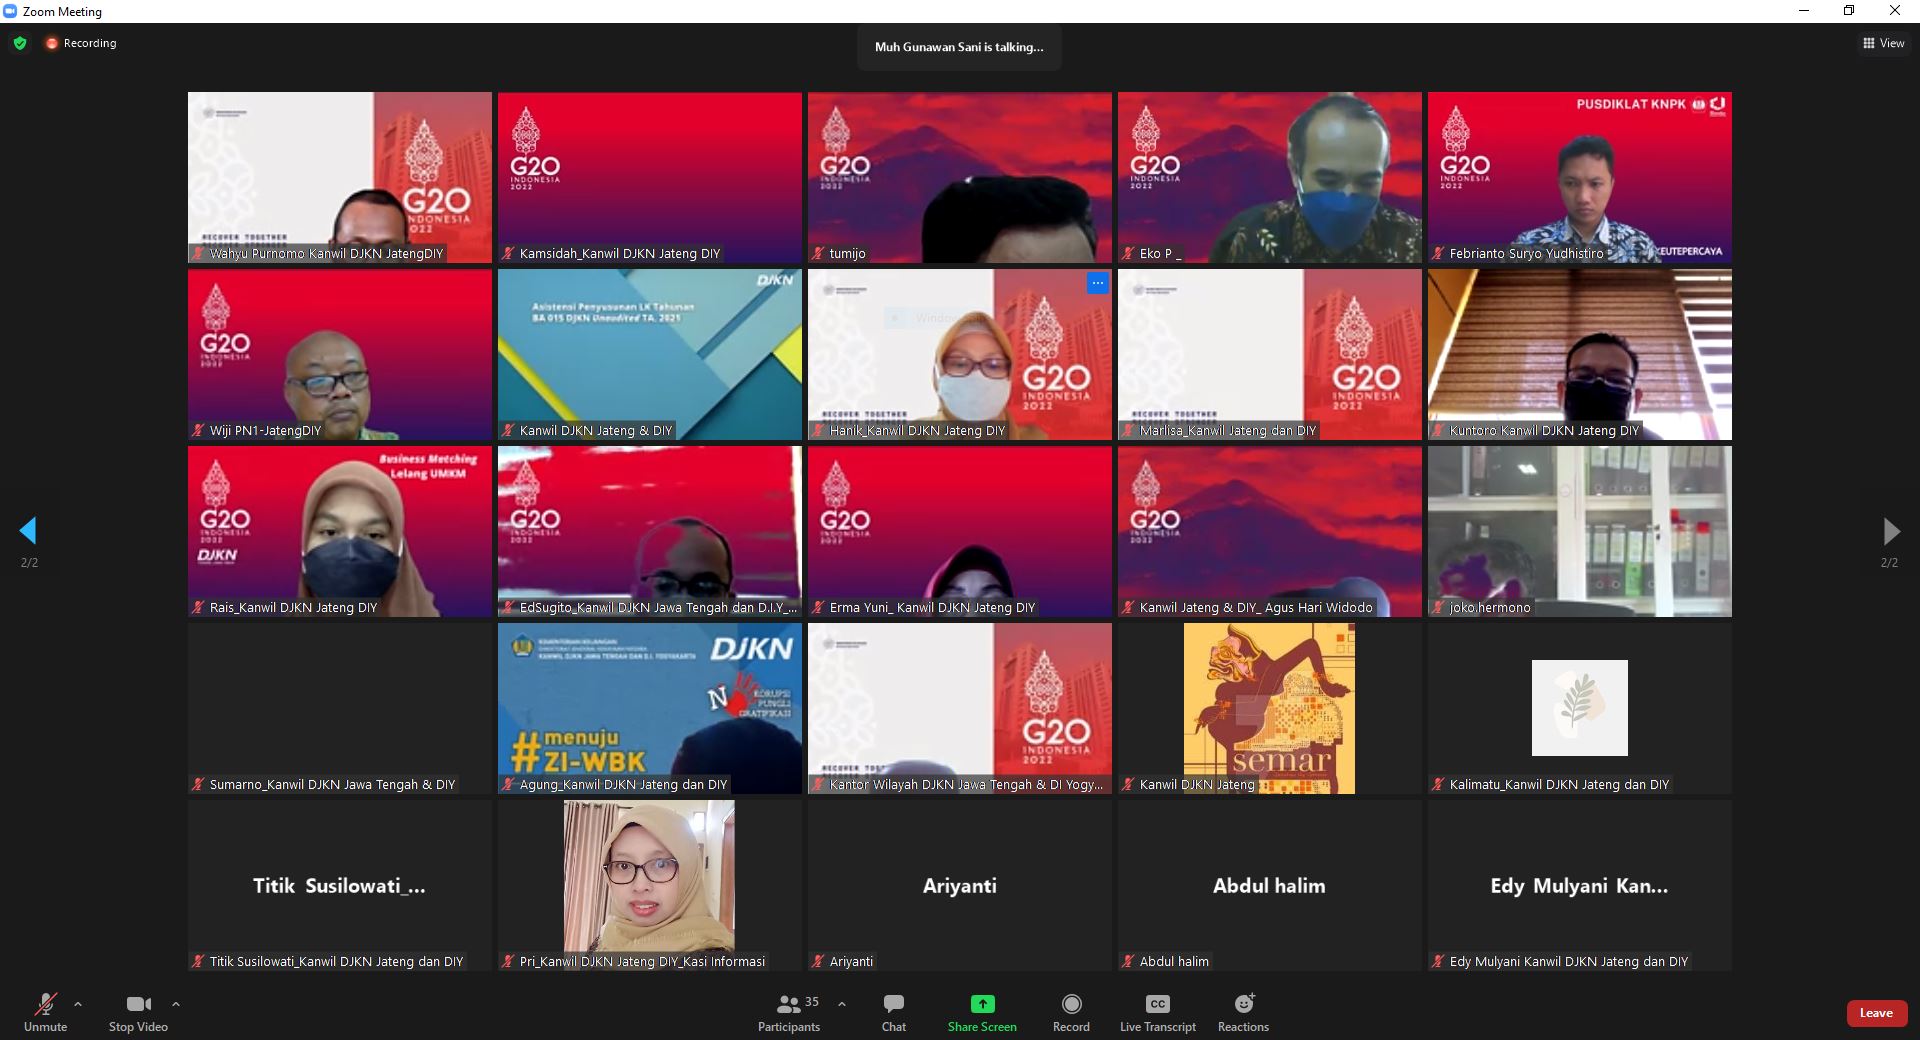The image size is (1920, 1040).
Task: Leave the meeting
Action: point(1875,1013)
